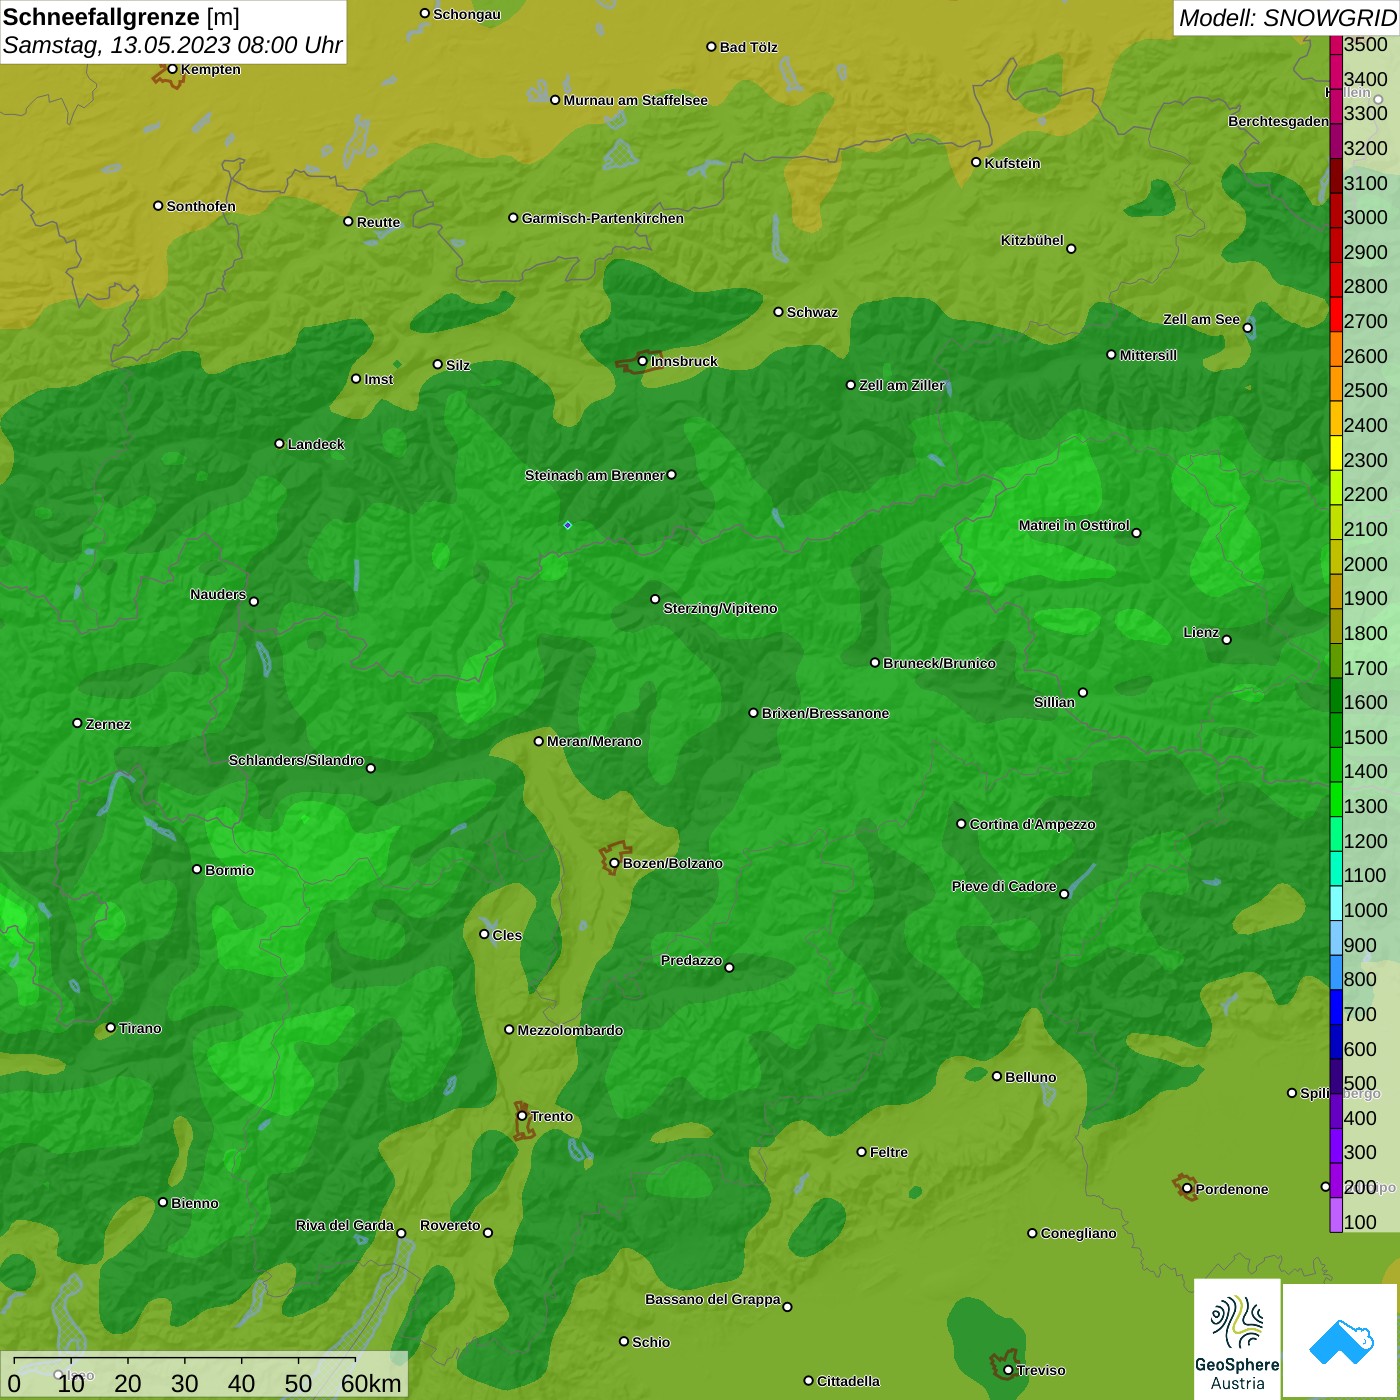The height and width of the screenshot is (1400, 1400).
Task: Click the Pordenone city marker dot
Action: click(1187, 1189)
